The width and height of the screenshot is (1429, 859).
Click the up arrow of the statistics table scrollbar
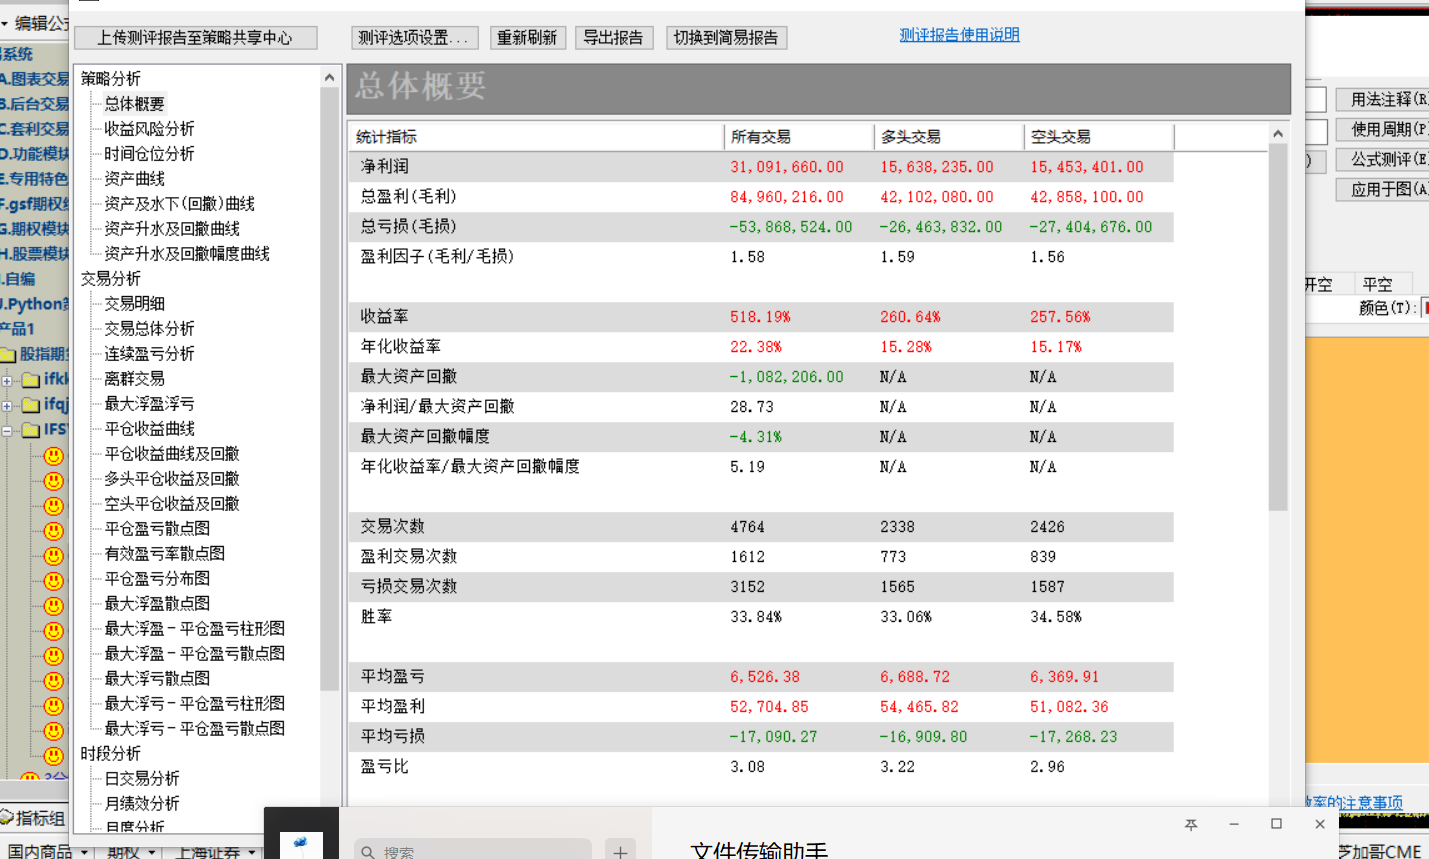click(x=1278, y=134)
